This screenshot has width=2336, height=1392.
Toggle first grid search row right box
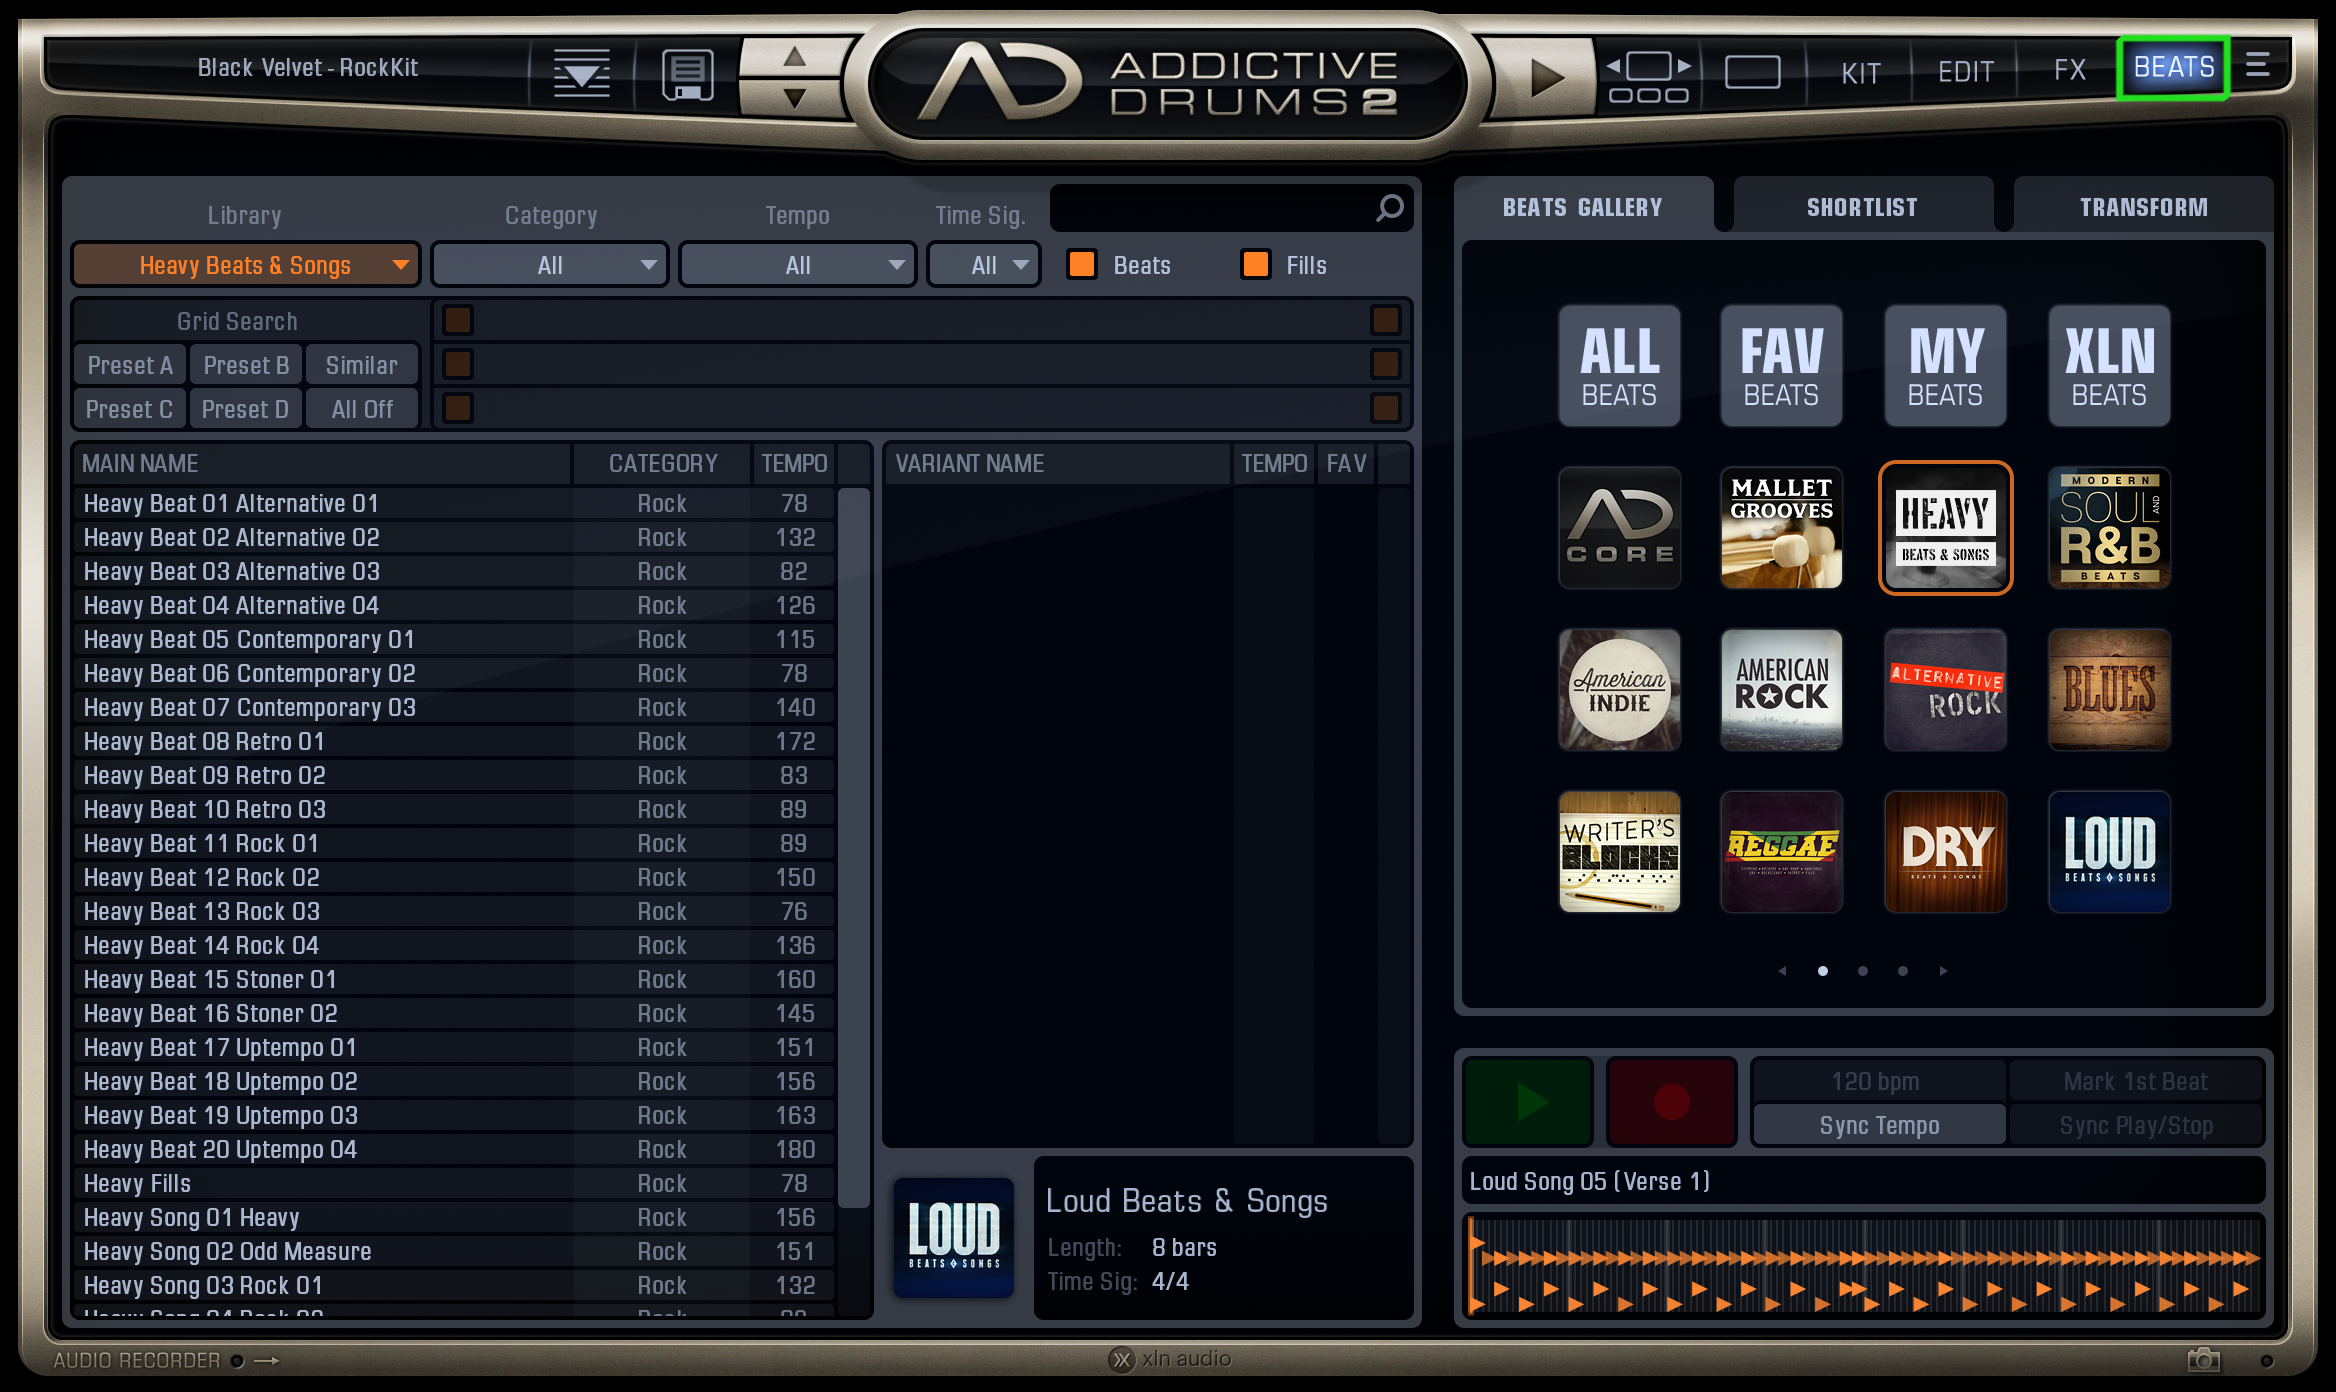coord(1386,320)
